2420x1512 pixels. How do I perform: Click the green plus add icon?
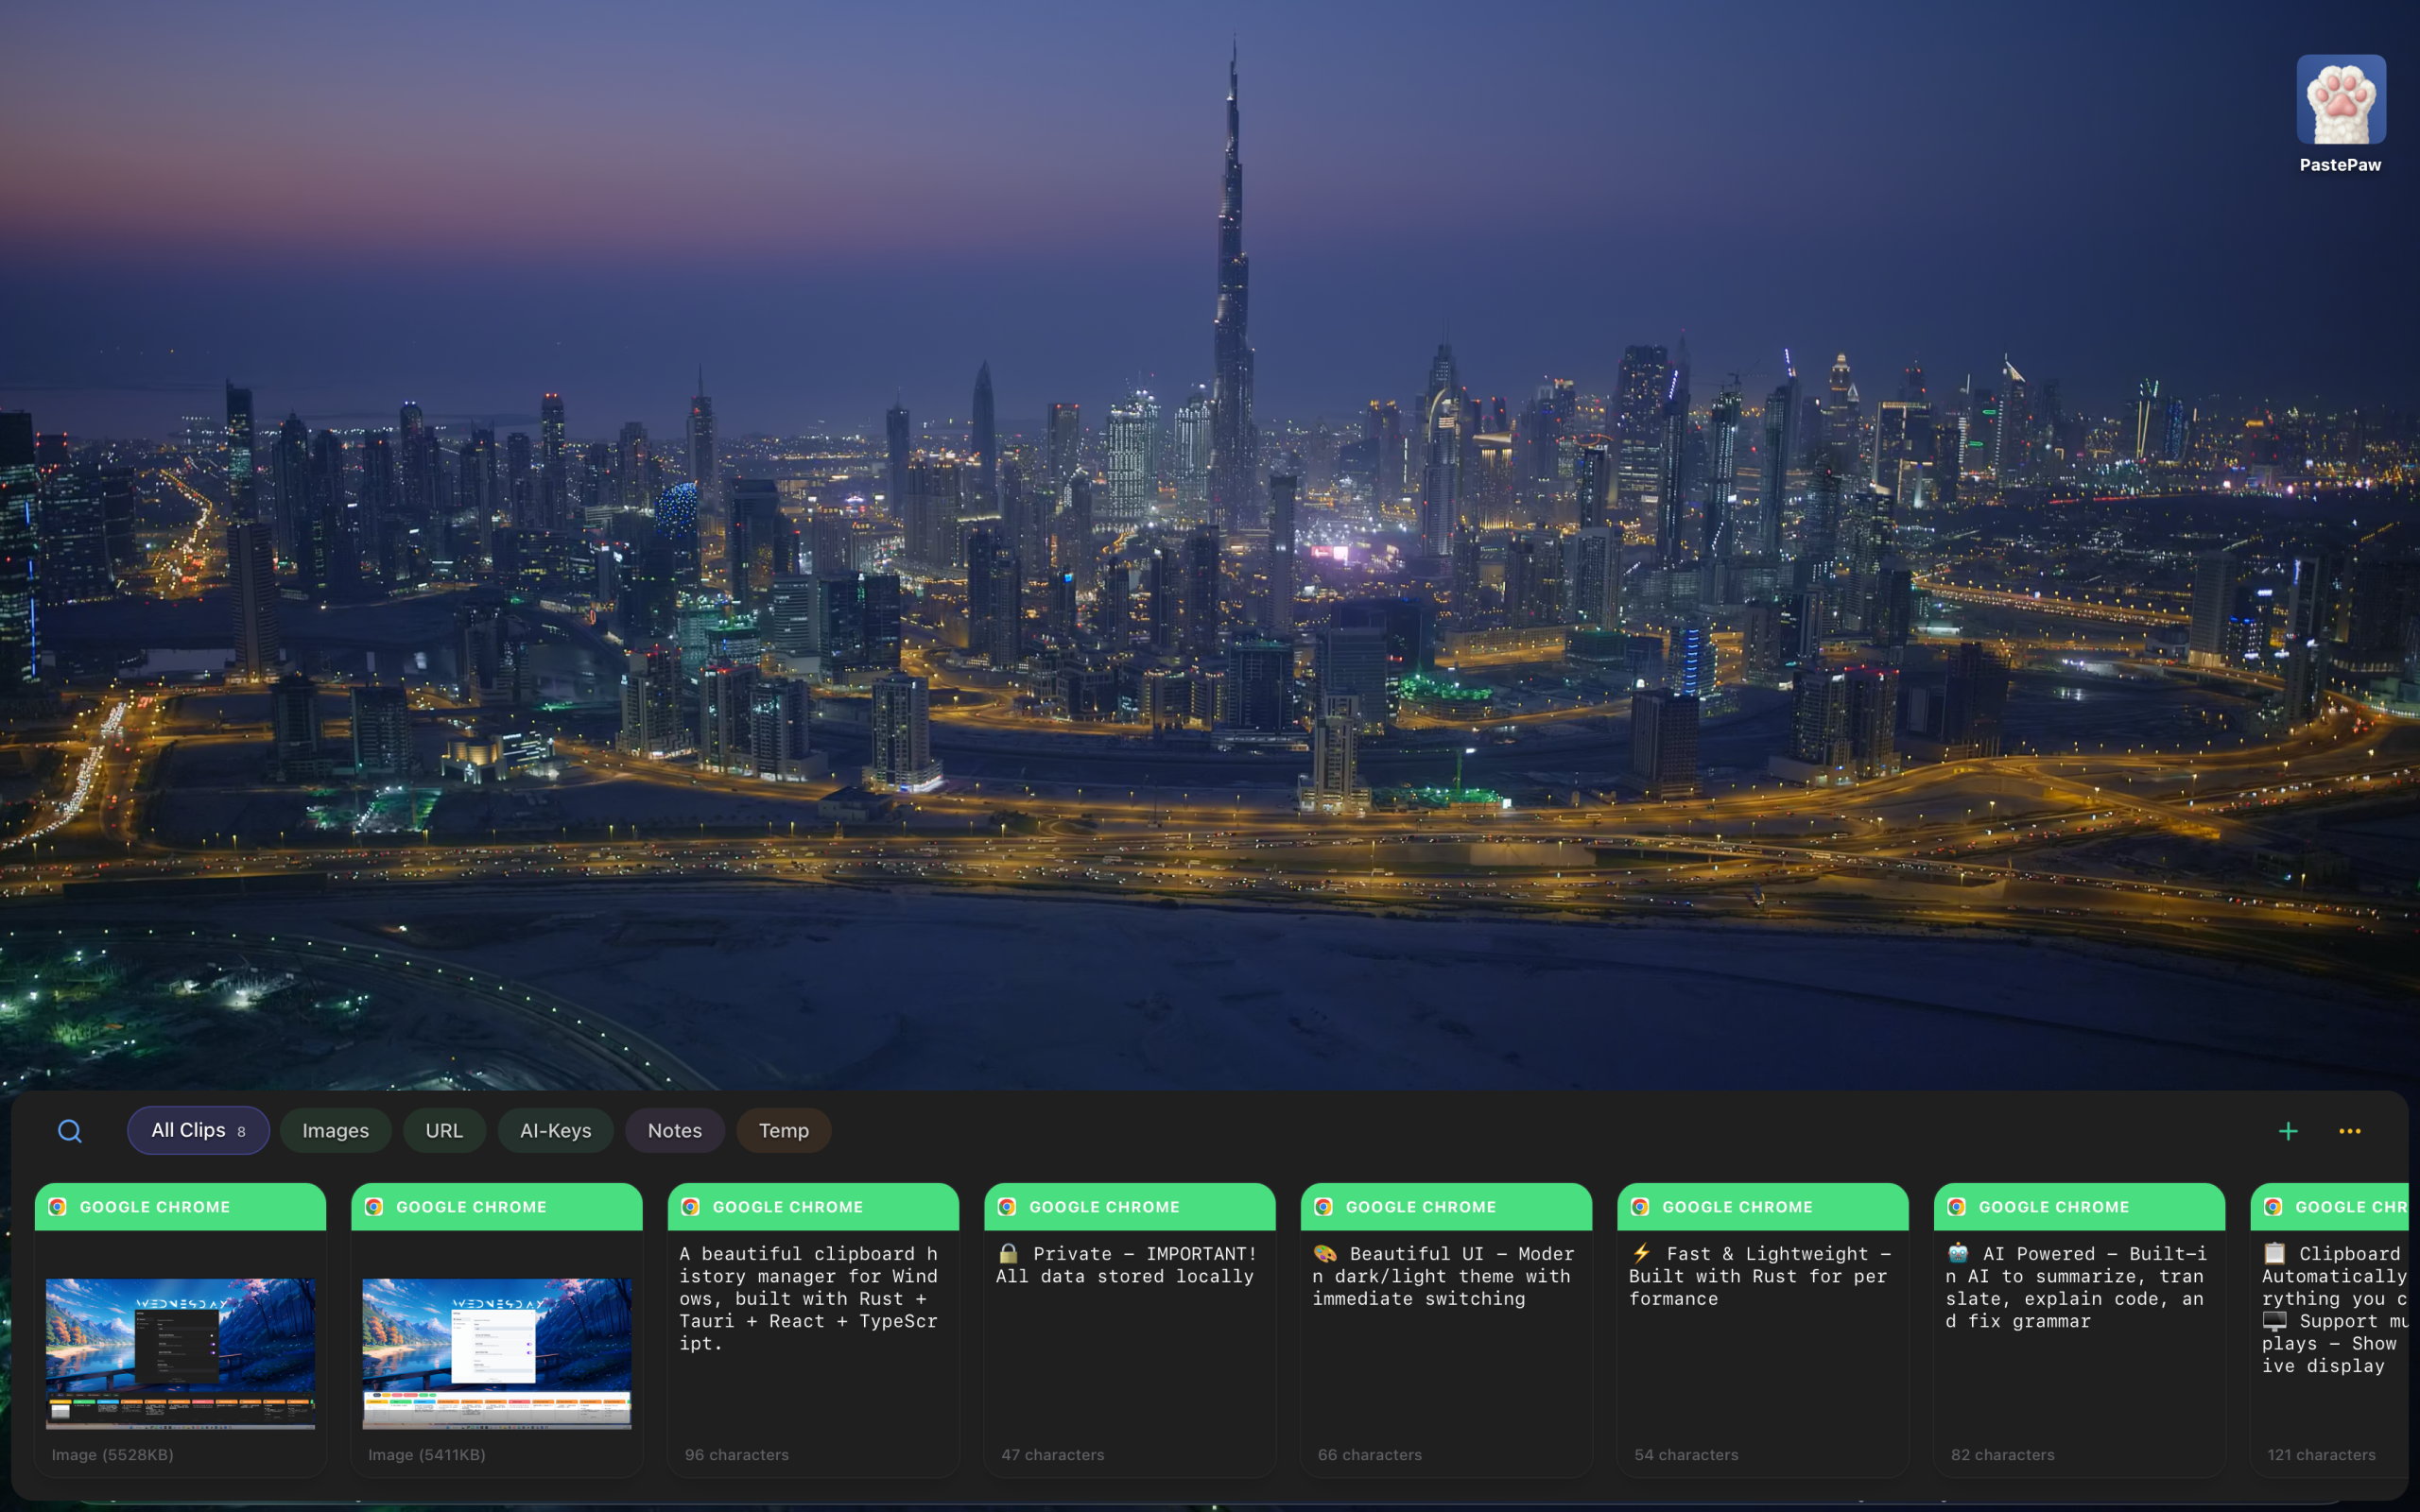pyautogui.click(x=2287, y=1131)
